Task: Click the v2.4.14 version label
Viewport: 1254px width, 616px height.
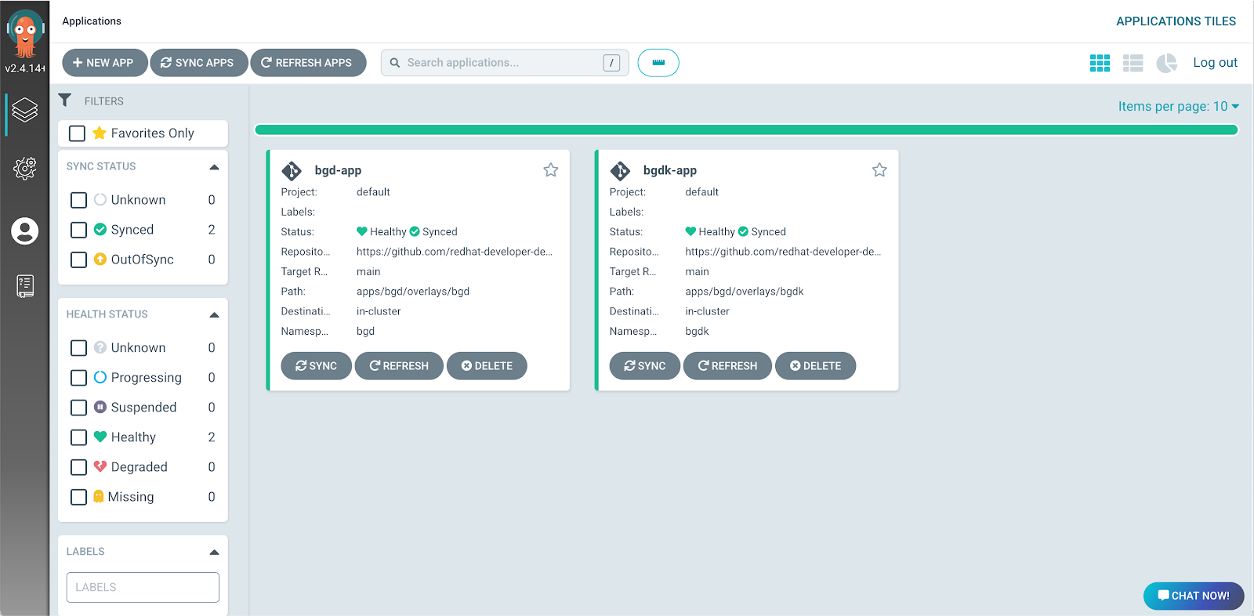Action: (24, 69)
